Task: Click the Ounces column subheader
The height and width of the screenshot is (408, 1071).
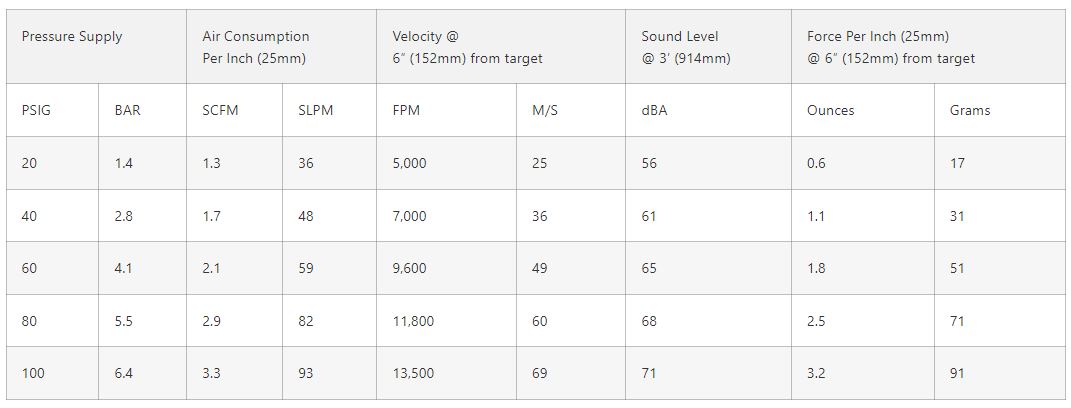Action: 830,110
